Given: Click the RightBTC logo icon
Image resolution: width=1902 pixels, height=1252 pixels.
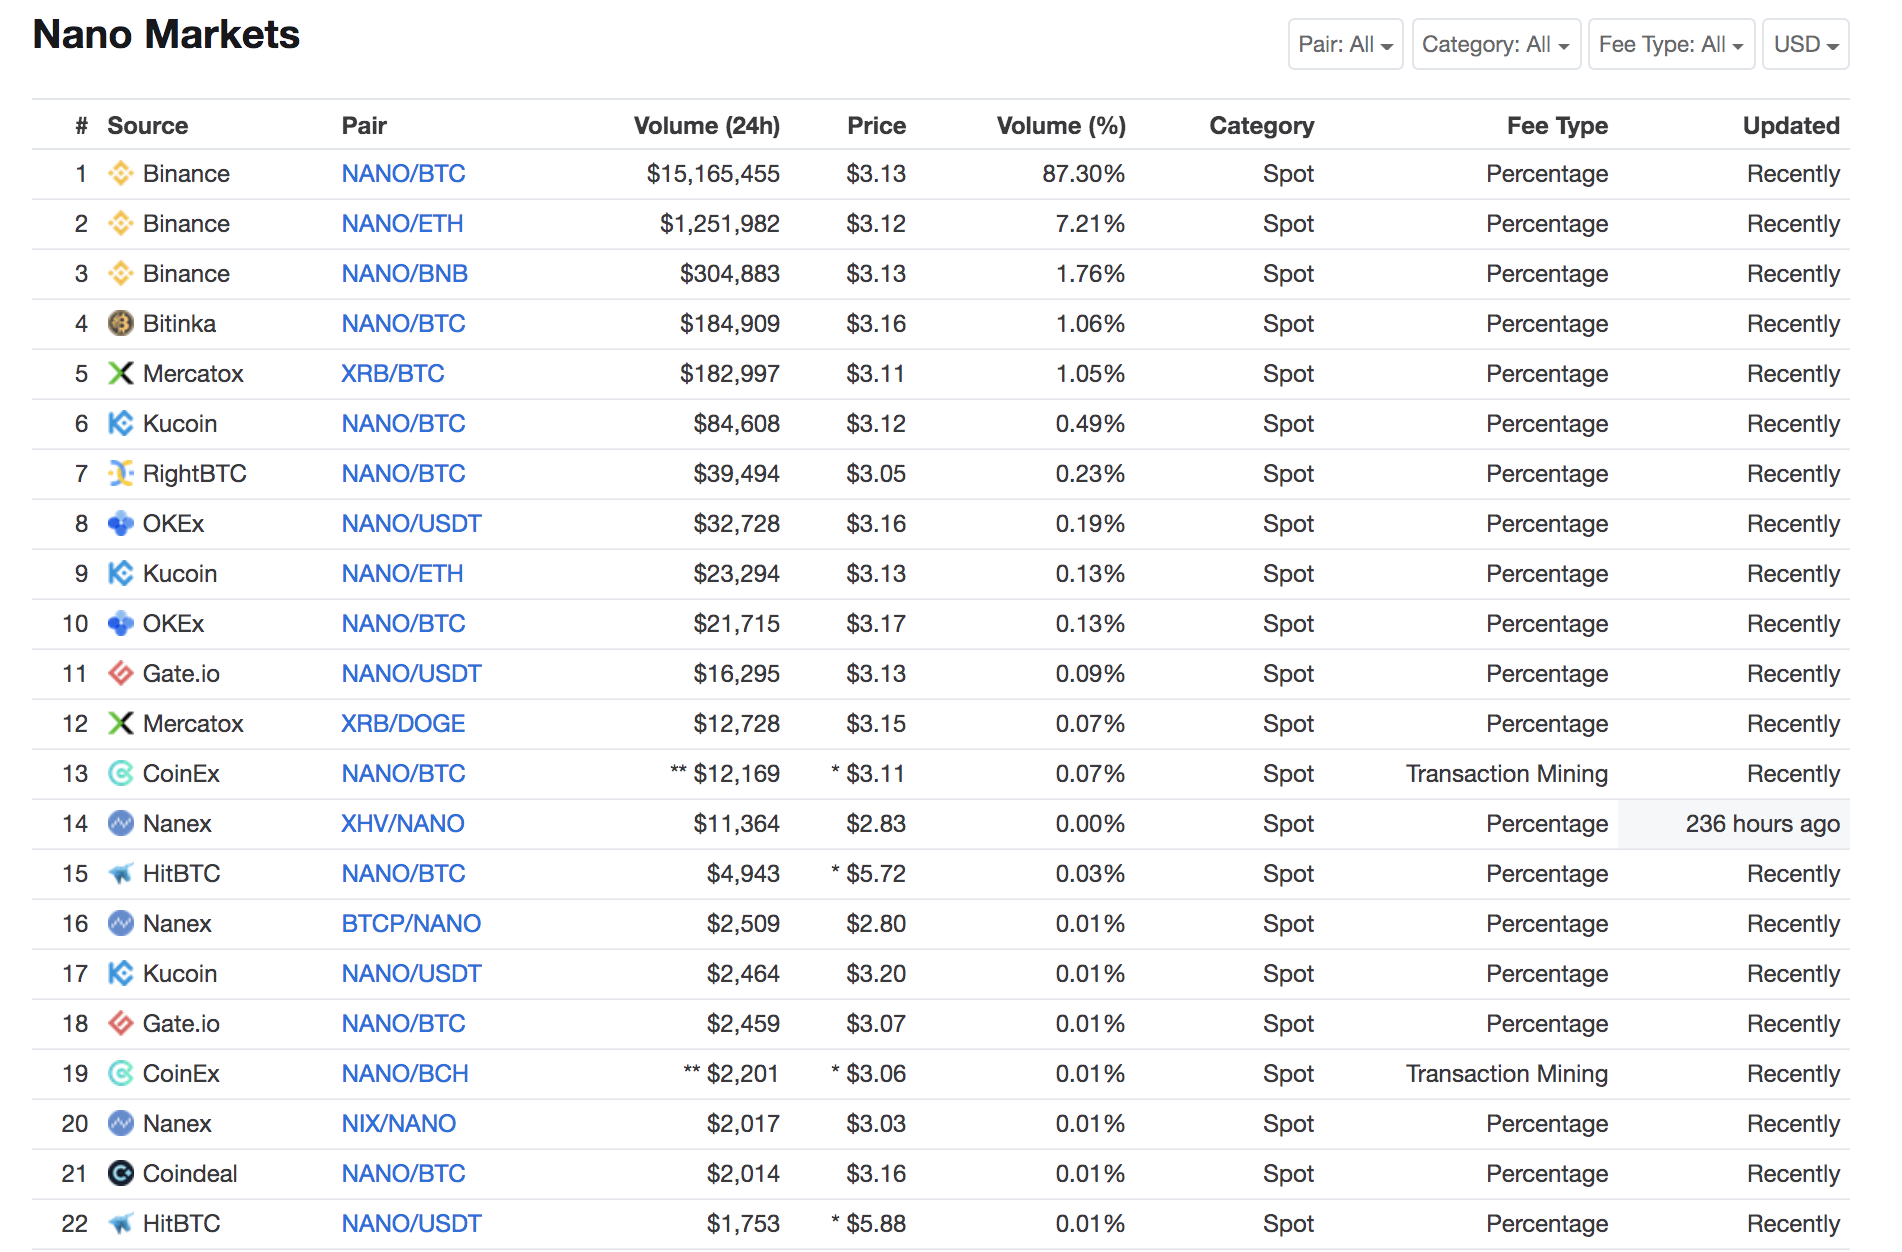Looking at the screenshot, I should (x=121, y=474).
